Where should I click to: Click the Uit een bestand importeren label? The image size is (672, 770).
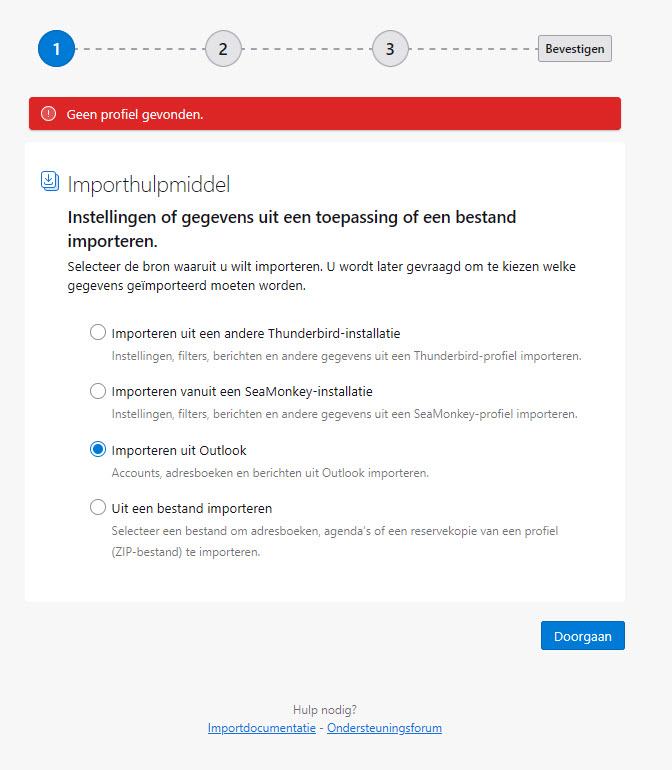coord(192,508)
